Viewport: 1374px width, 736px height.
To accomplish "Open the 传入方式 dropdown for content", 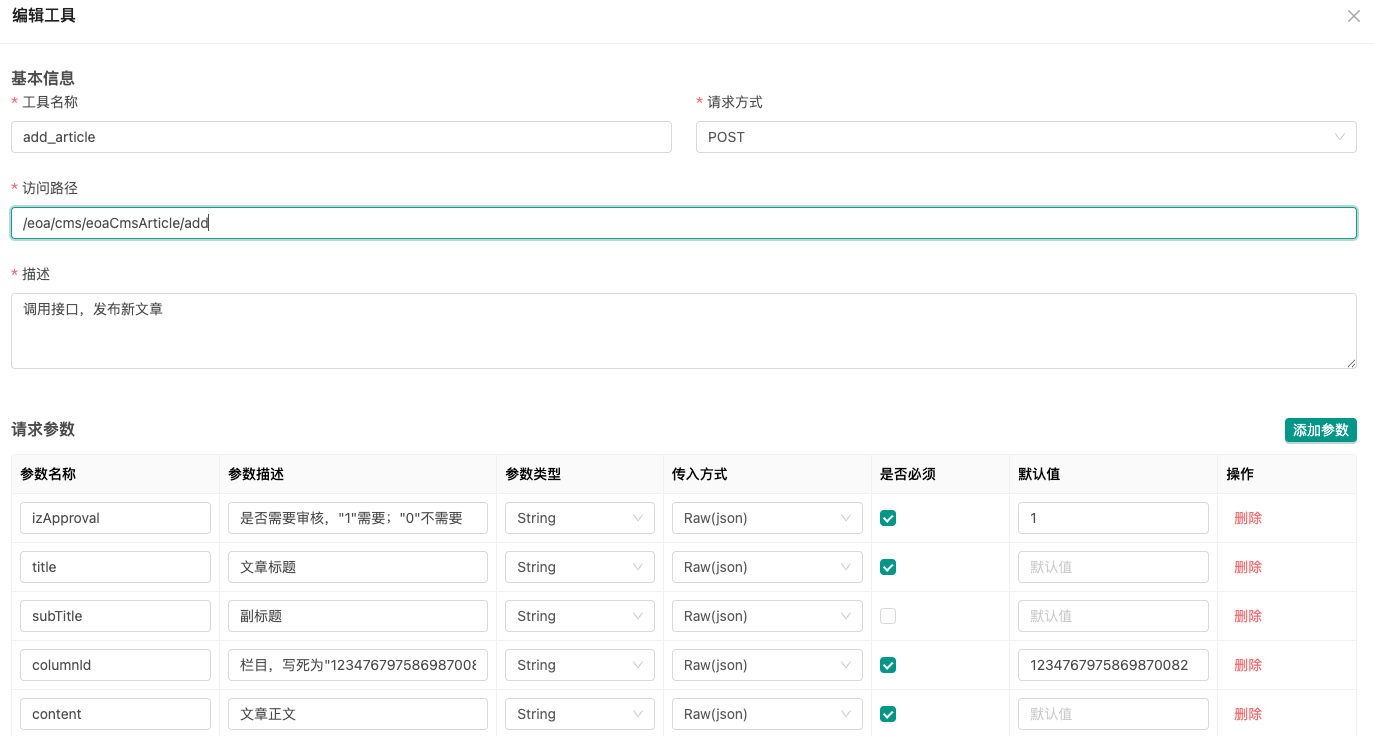I will (x=766, y=714).
